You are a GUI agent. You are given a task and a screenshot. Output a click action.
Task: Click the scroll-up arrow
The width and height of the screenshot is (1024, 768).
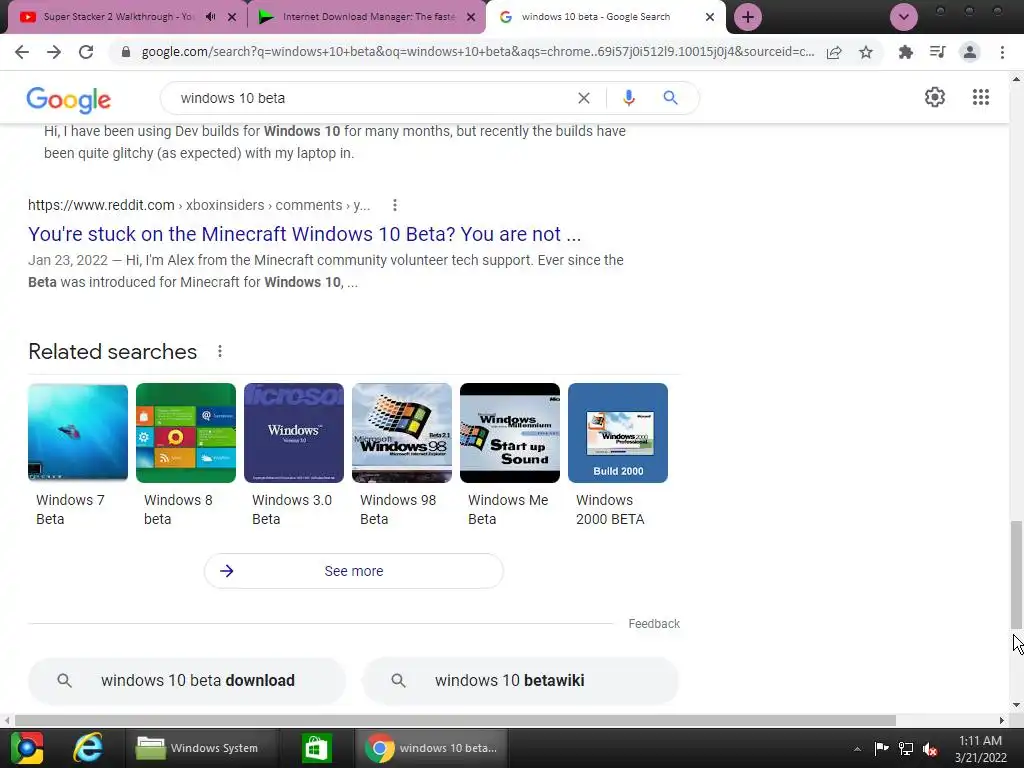pos(1016,79)
